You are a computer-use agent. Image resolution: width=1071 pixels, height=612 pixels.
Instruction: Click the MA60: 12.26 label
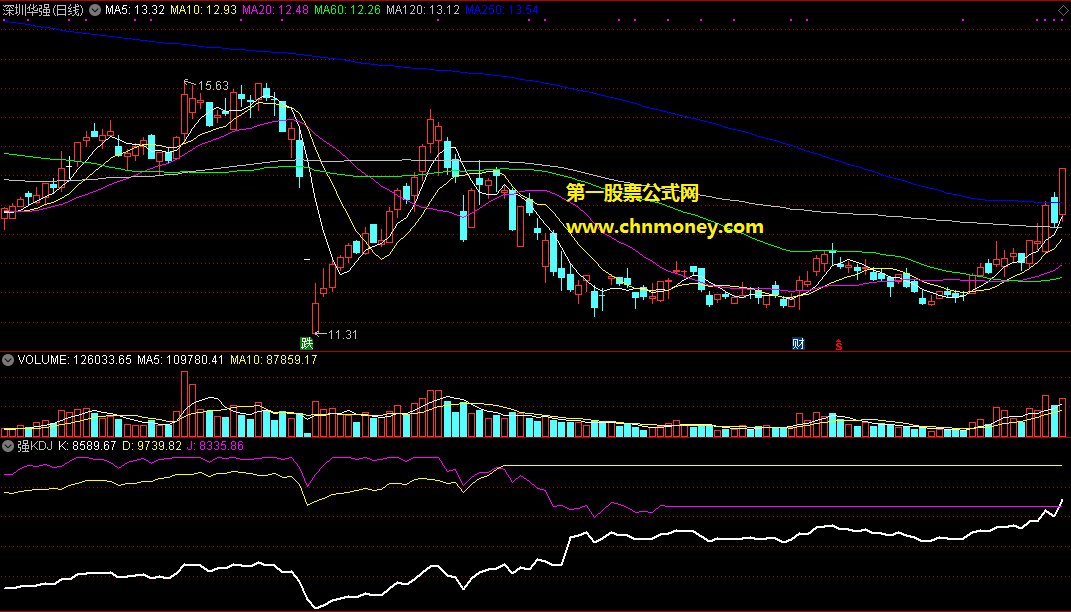click(x=347, y=10)
